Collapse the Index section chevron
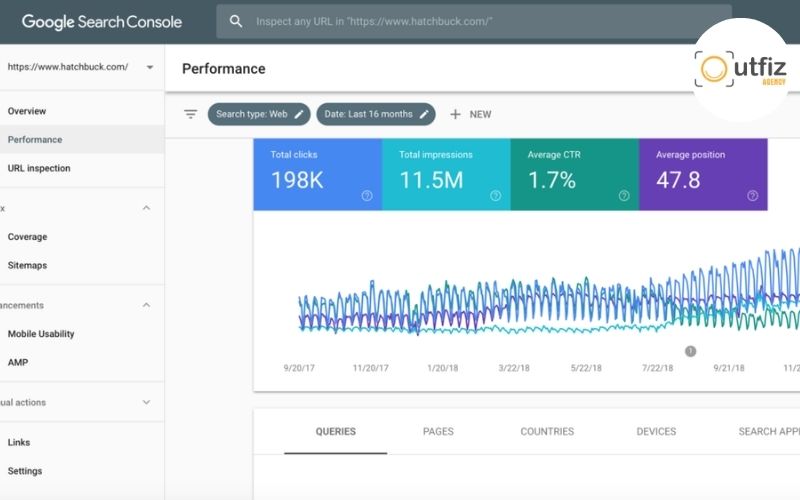 pos(146,208)
